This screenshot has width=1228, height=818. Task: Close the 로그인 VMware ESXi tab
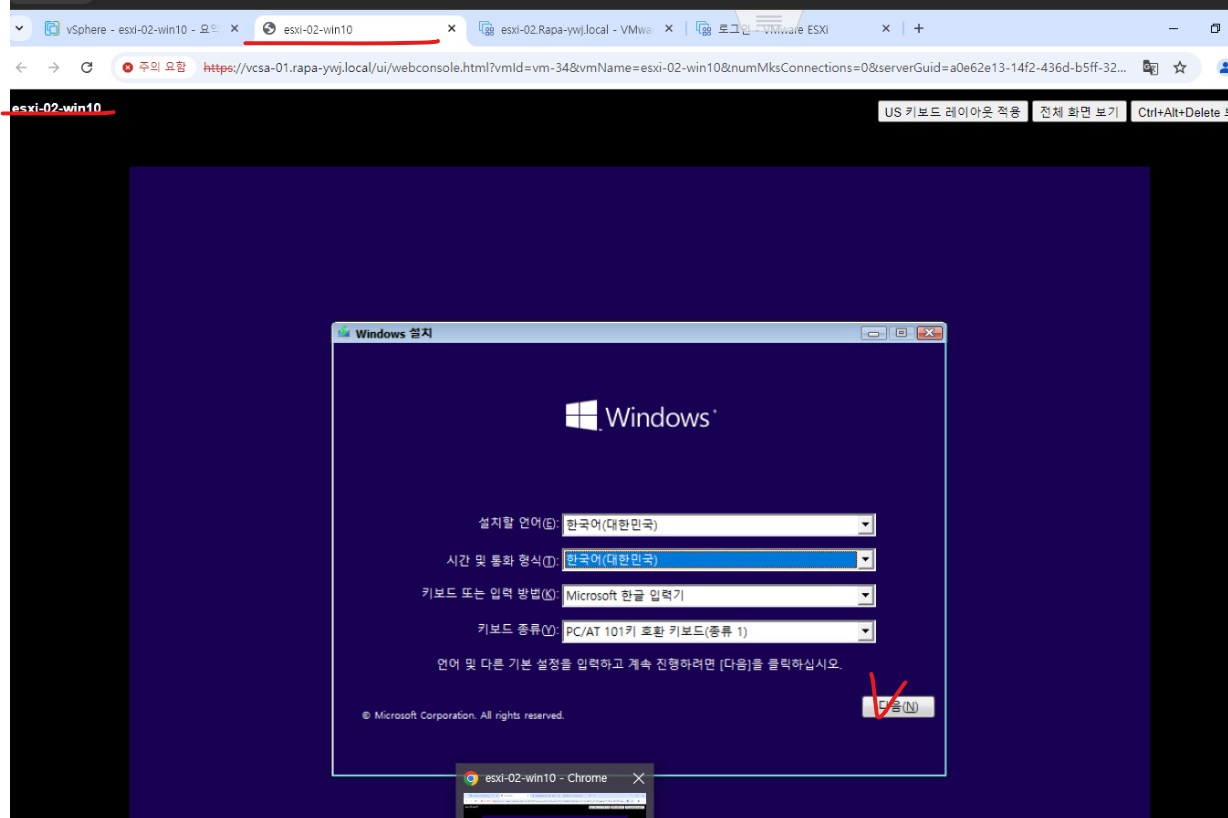click(x=886, y=29)
